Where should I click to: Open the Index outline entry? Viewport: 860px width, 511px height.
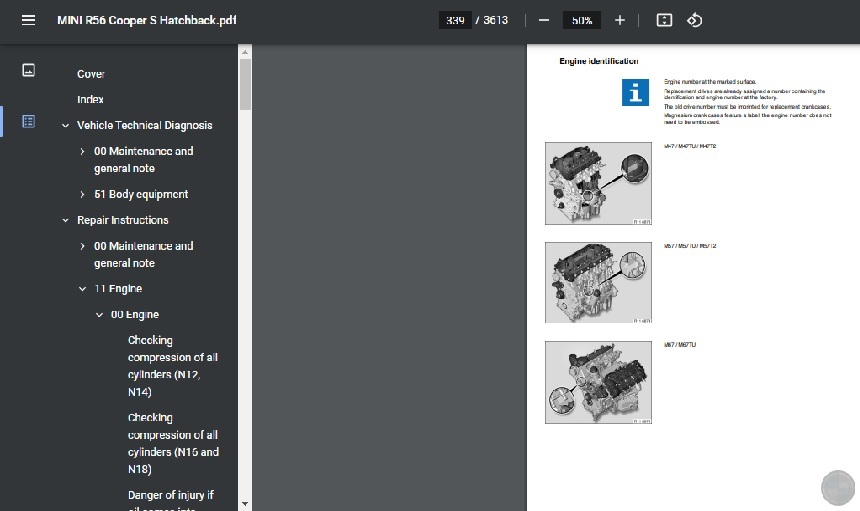coord(90,99)
